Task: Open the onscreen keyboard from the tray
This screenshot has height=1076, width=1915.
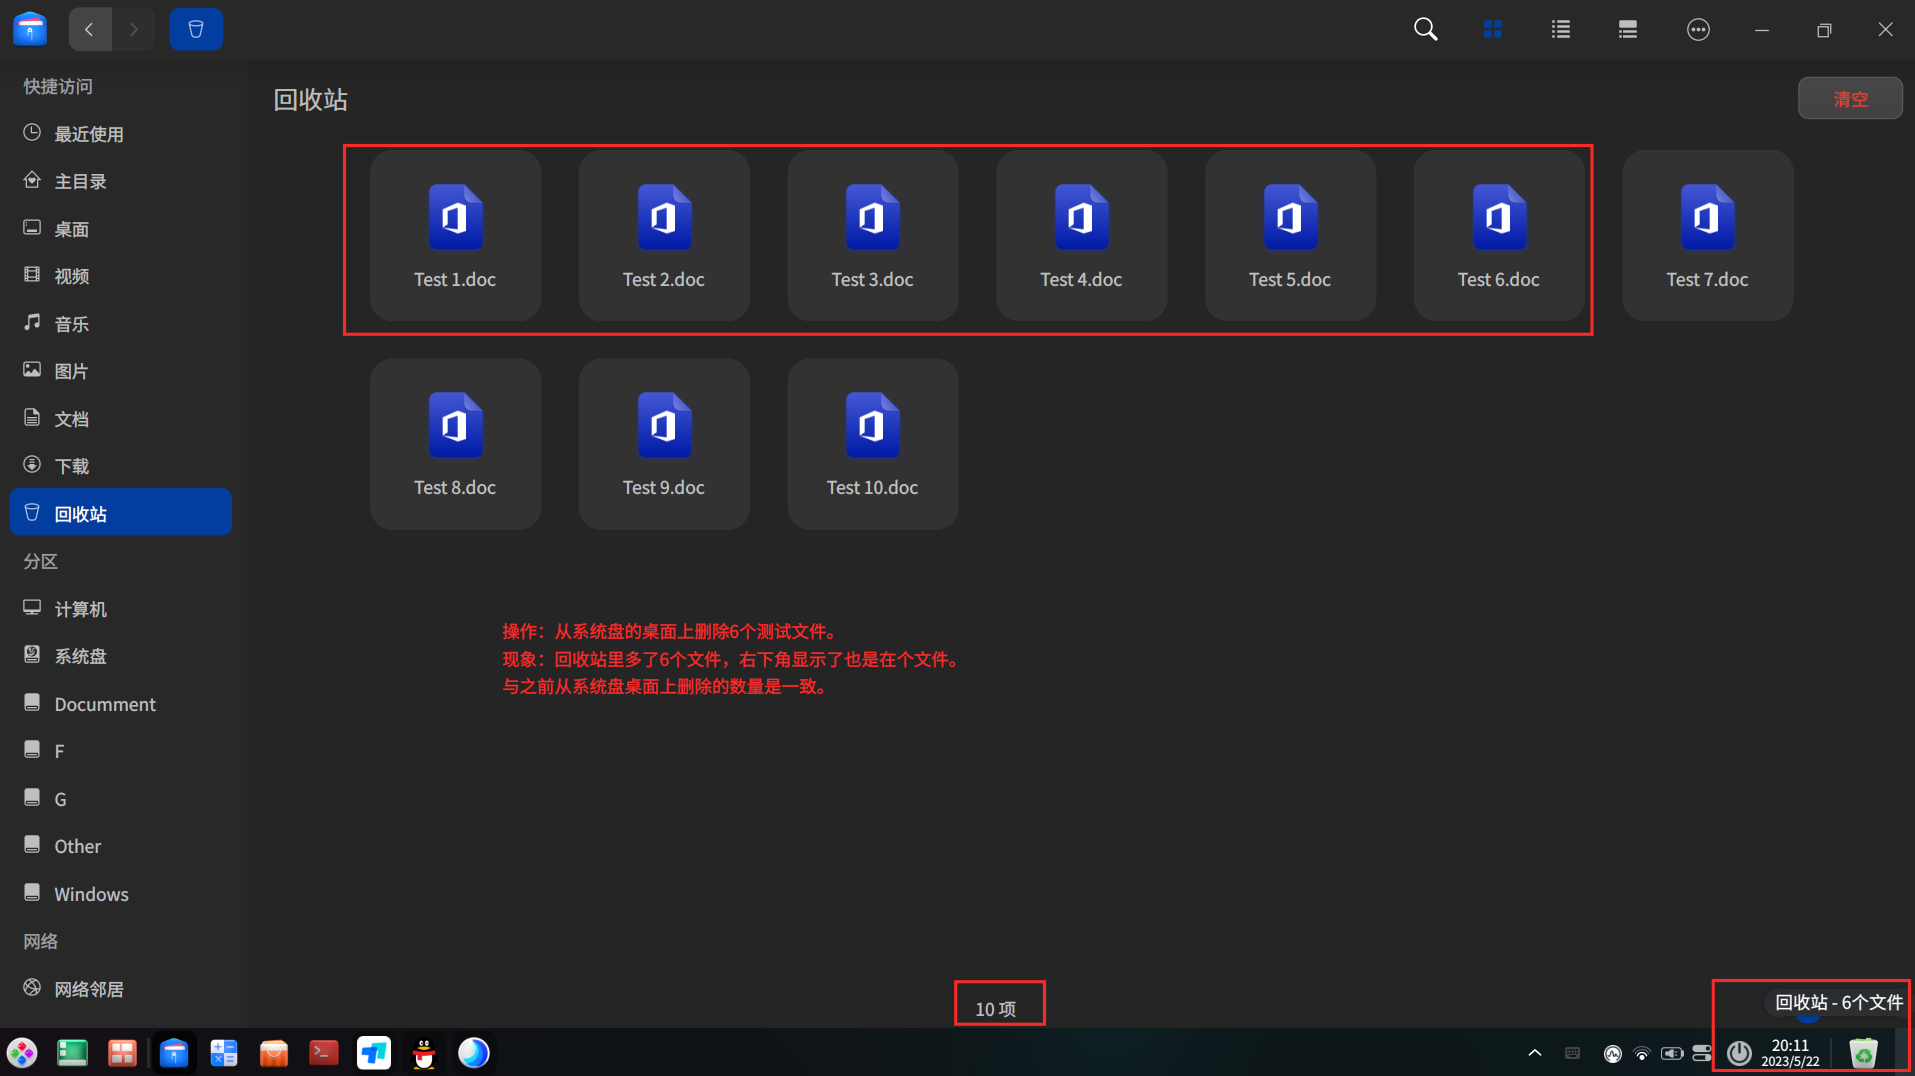Action: 1572,1052
